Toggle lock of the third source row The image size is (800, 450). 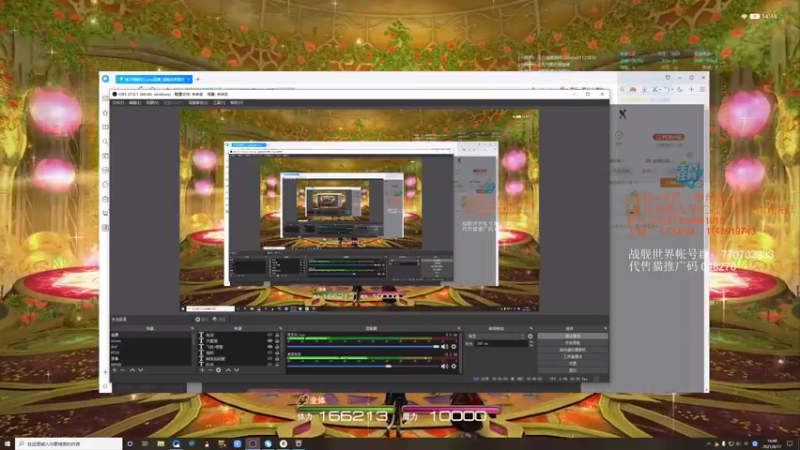coord(277,346)
